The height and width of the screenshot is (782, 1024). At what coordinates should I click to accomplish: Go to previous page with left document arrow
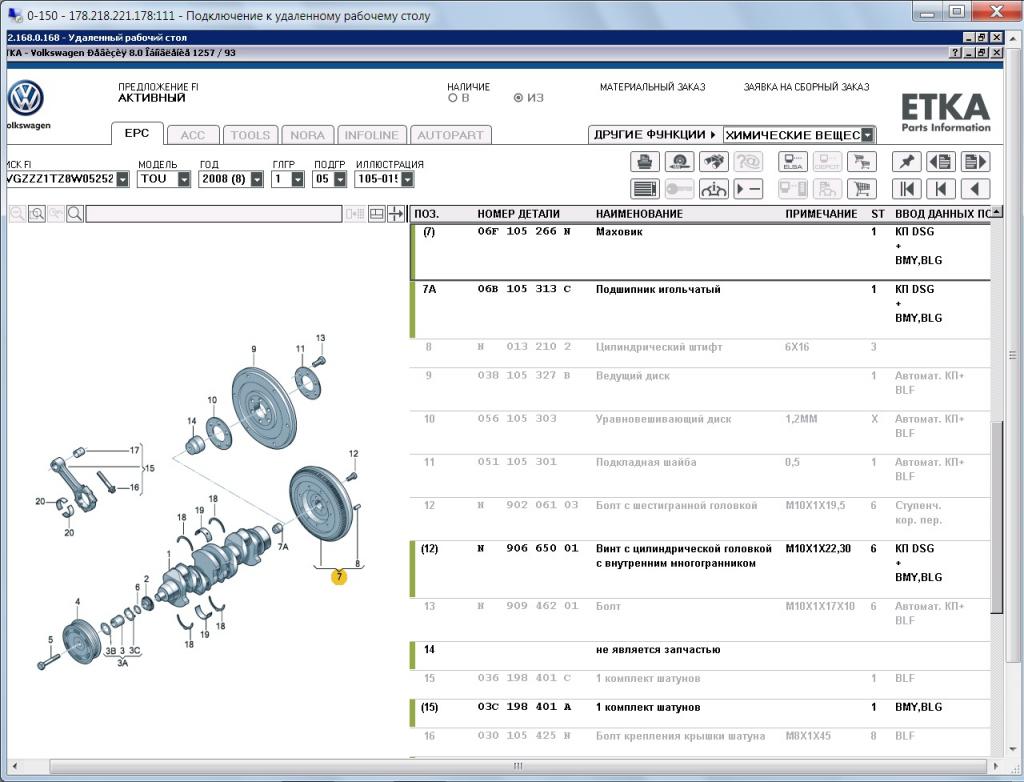[x=941, y=161]
